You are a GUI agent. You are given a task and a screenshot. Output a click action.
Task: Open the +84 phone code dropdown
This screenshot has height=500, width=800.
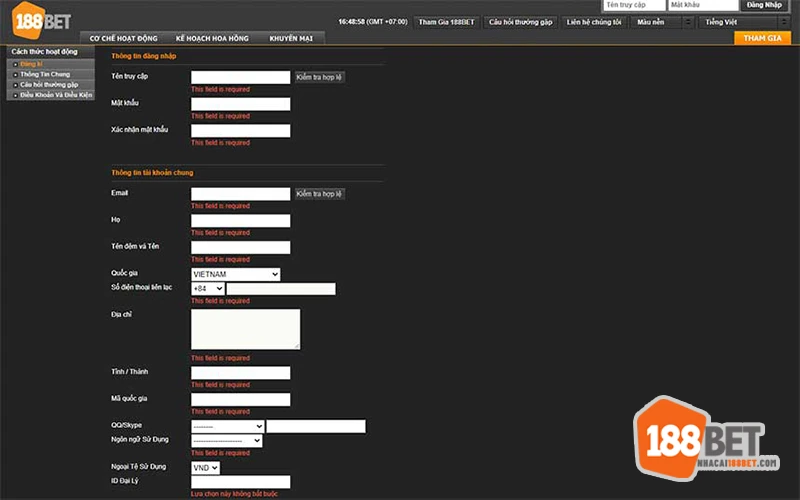pos(208,289)
